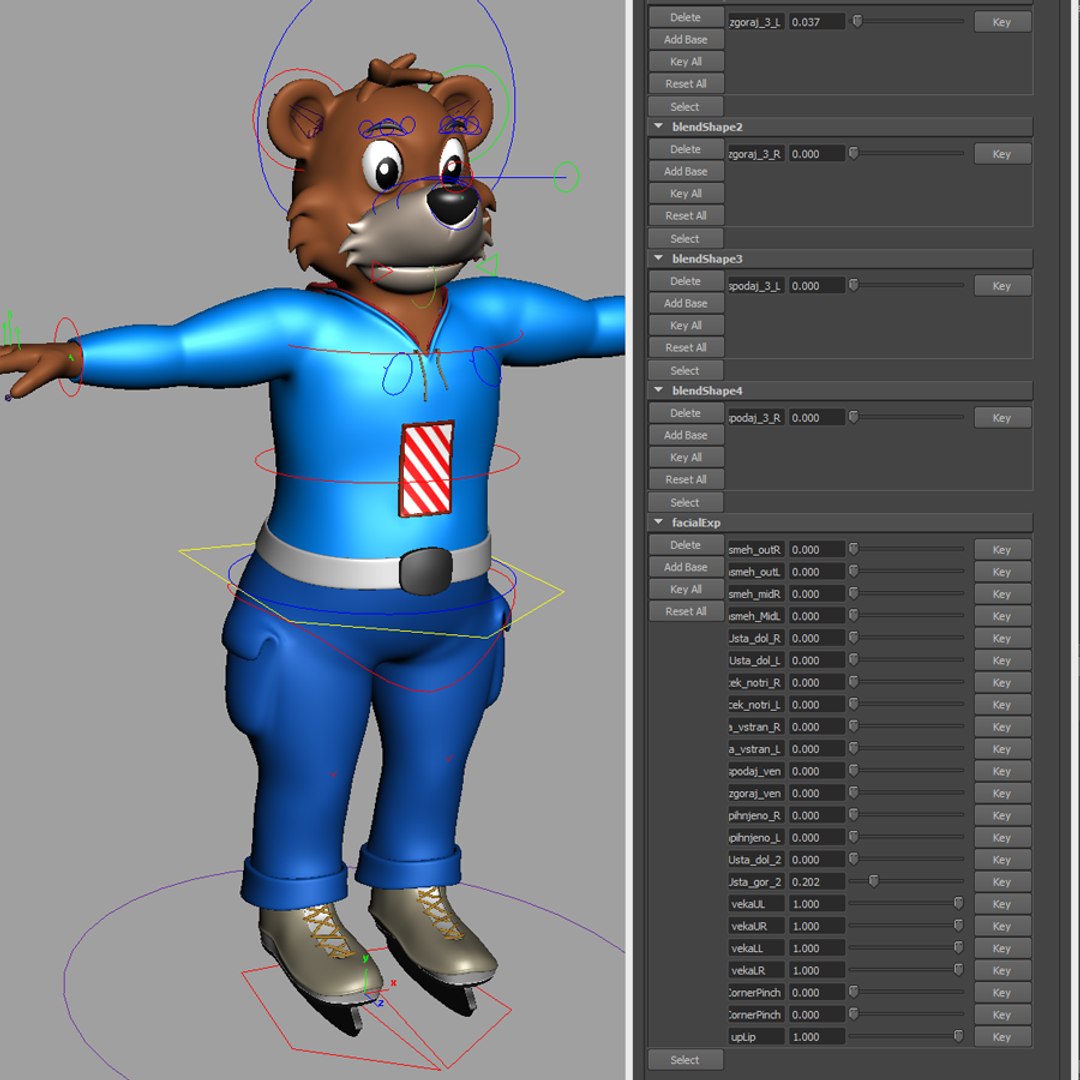Click Key button for zgoraj_3_L

coord(1002,22)
